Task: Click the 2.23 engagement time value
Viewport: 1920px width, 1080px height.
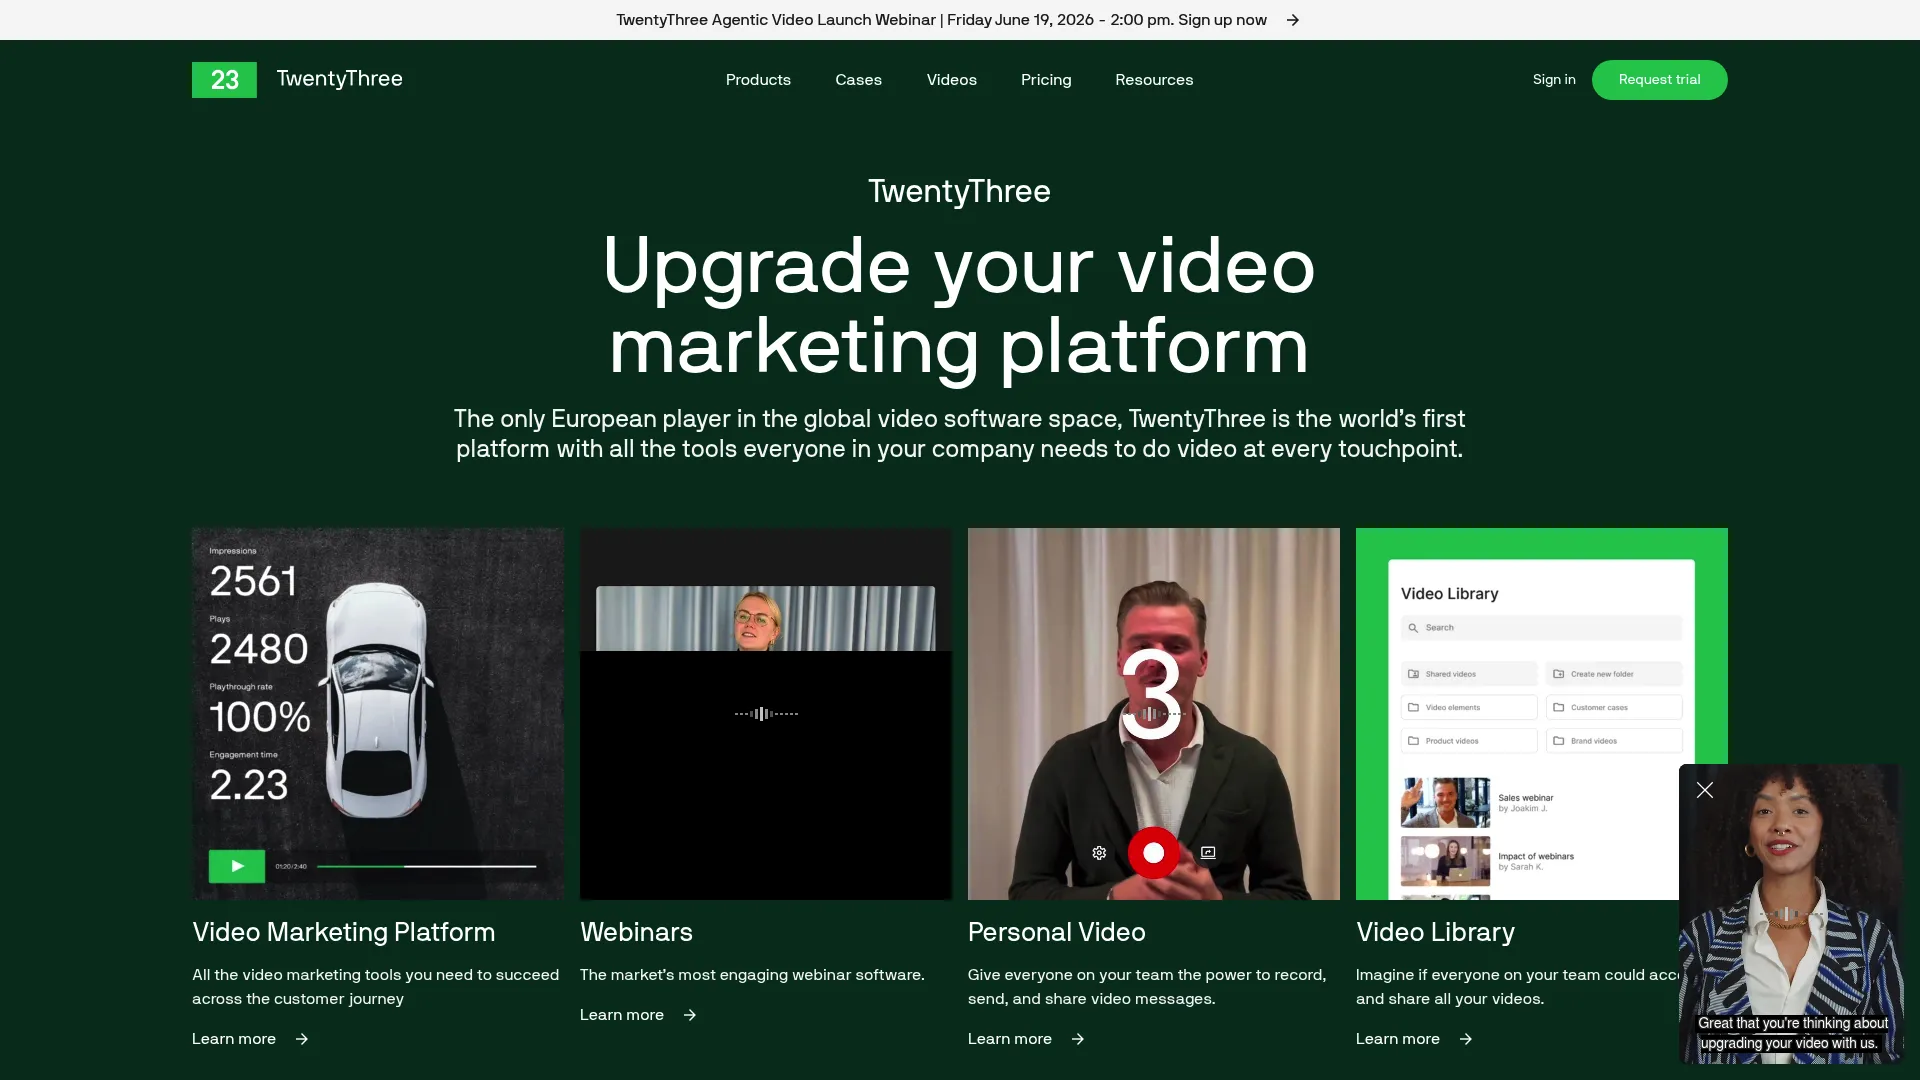Action: click(x=249, y=785)
